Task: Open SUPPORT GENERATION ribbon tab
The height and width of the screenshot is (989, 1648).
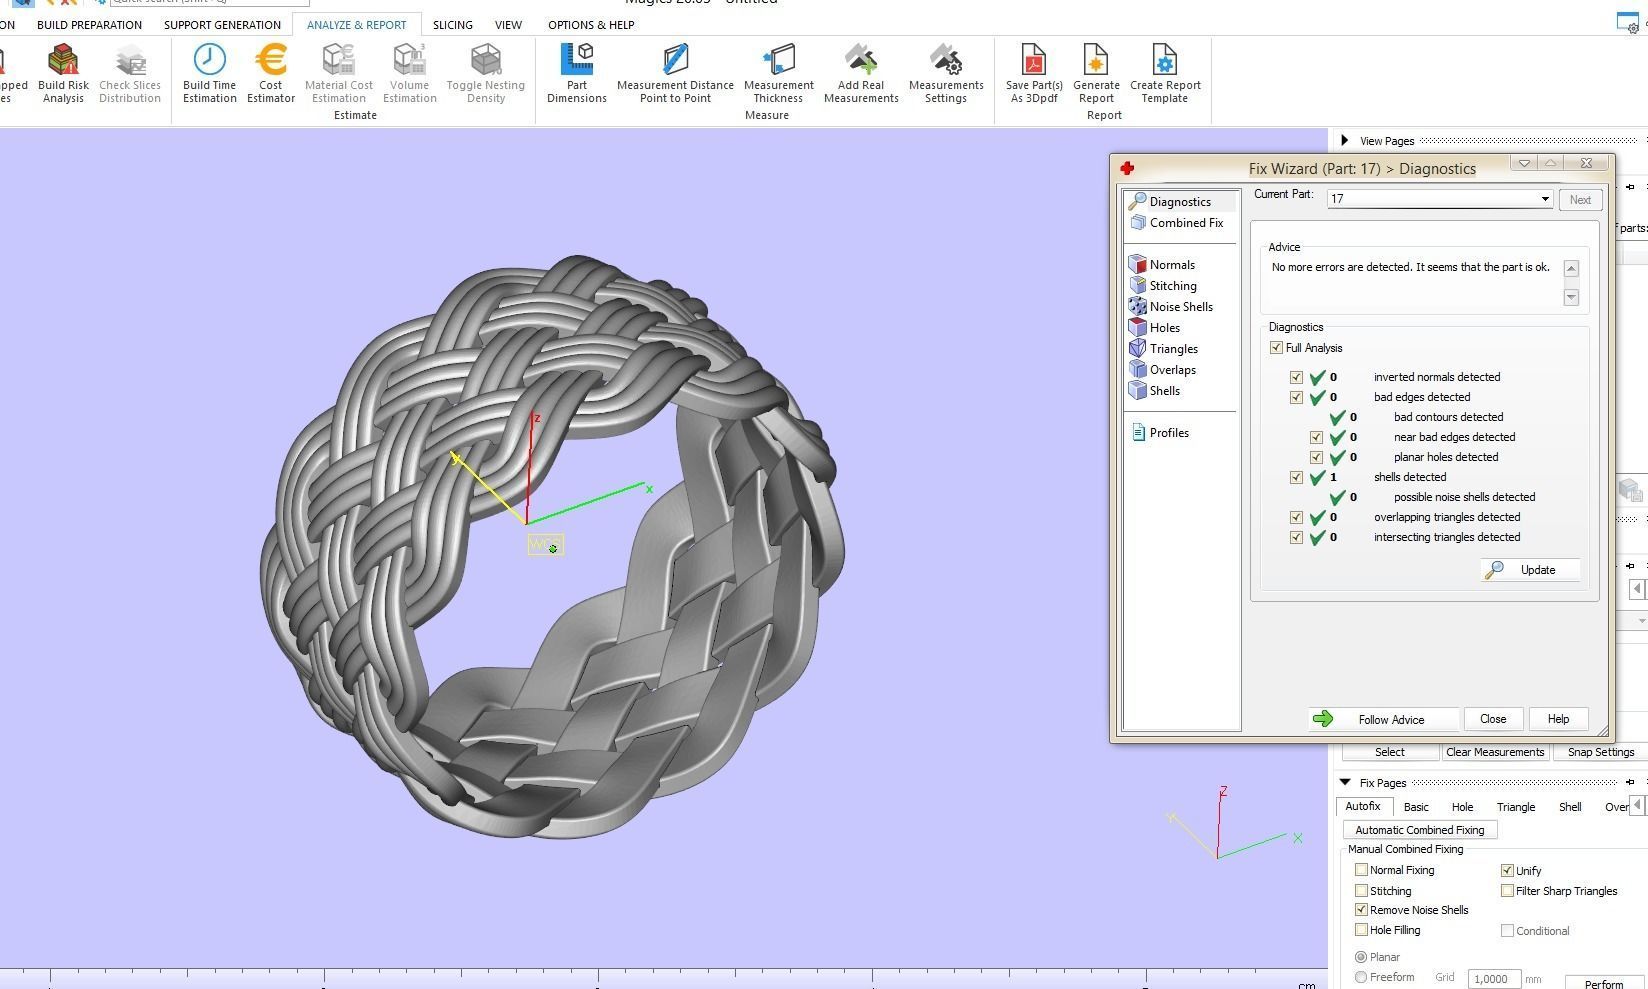Action: pyautogui.click(x=222, y=25)
